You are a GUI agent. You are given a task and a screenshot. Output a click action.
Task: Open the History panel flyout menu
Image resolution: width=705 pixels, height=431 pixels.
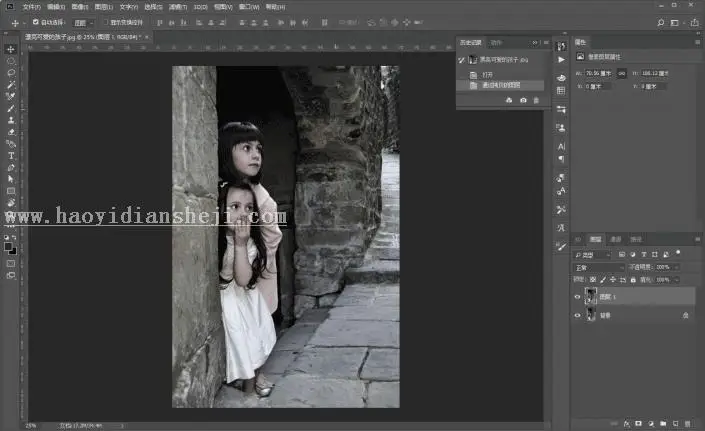(x=546, y=43)
